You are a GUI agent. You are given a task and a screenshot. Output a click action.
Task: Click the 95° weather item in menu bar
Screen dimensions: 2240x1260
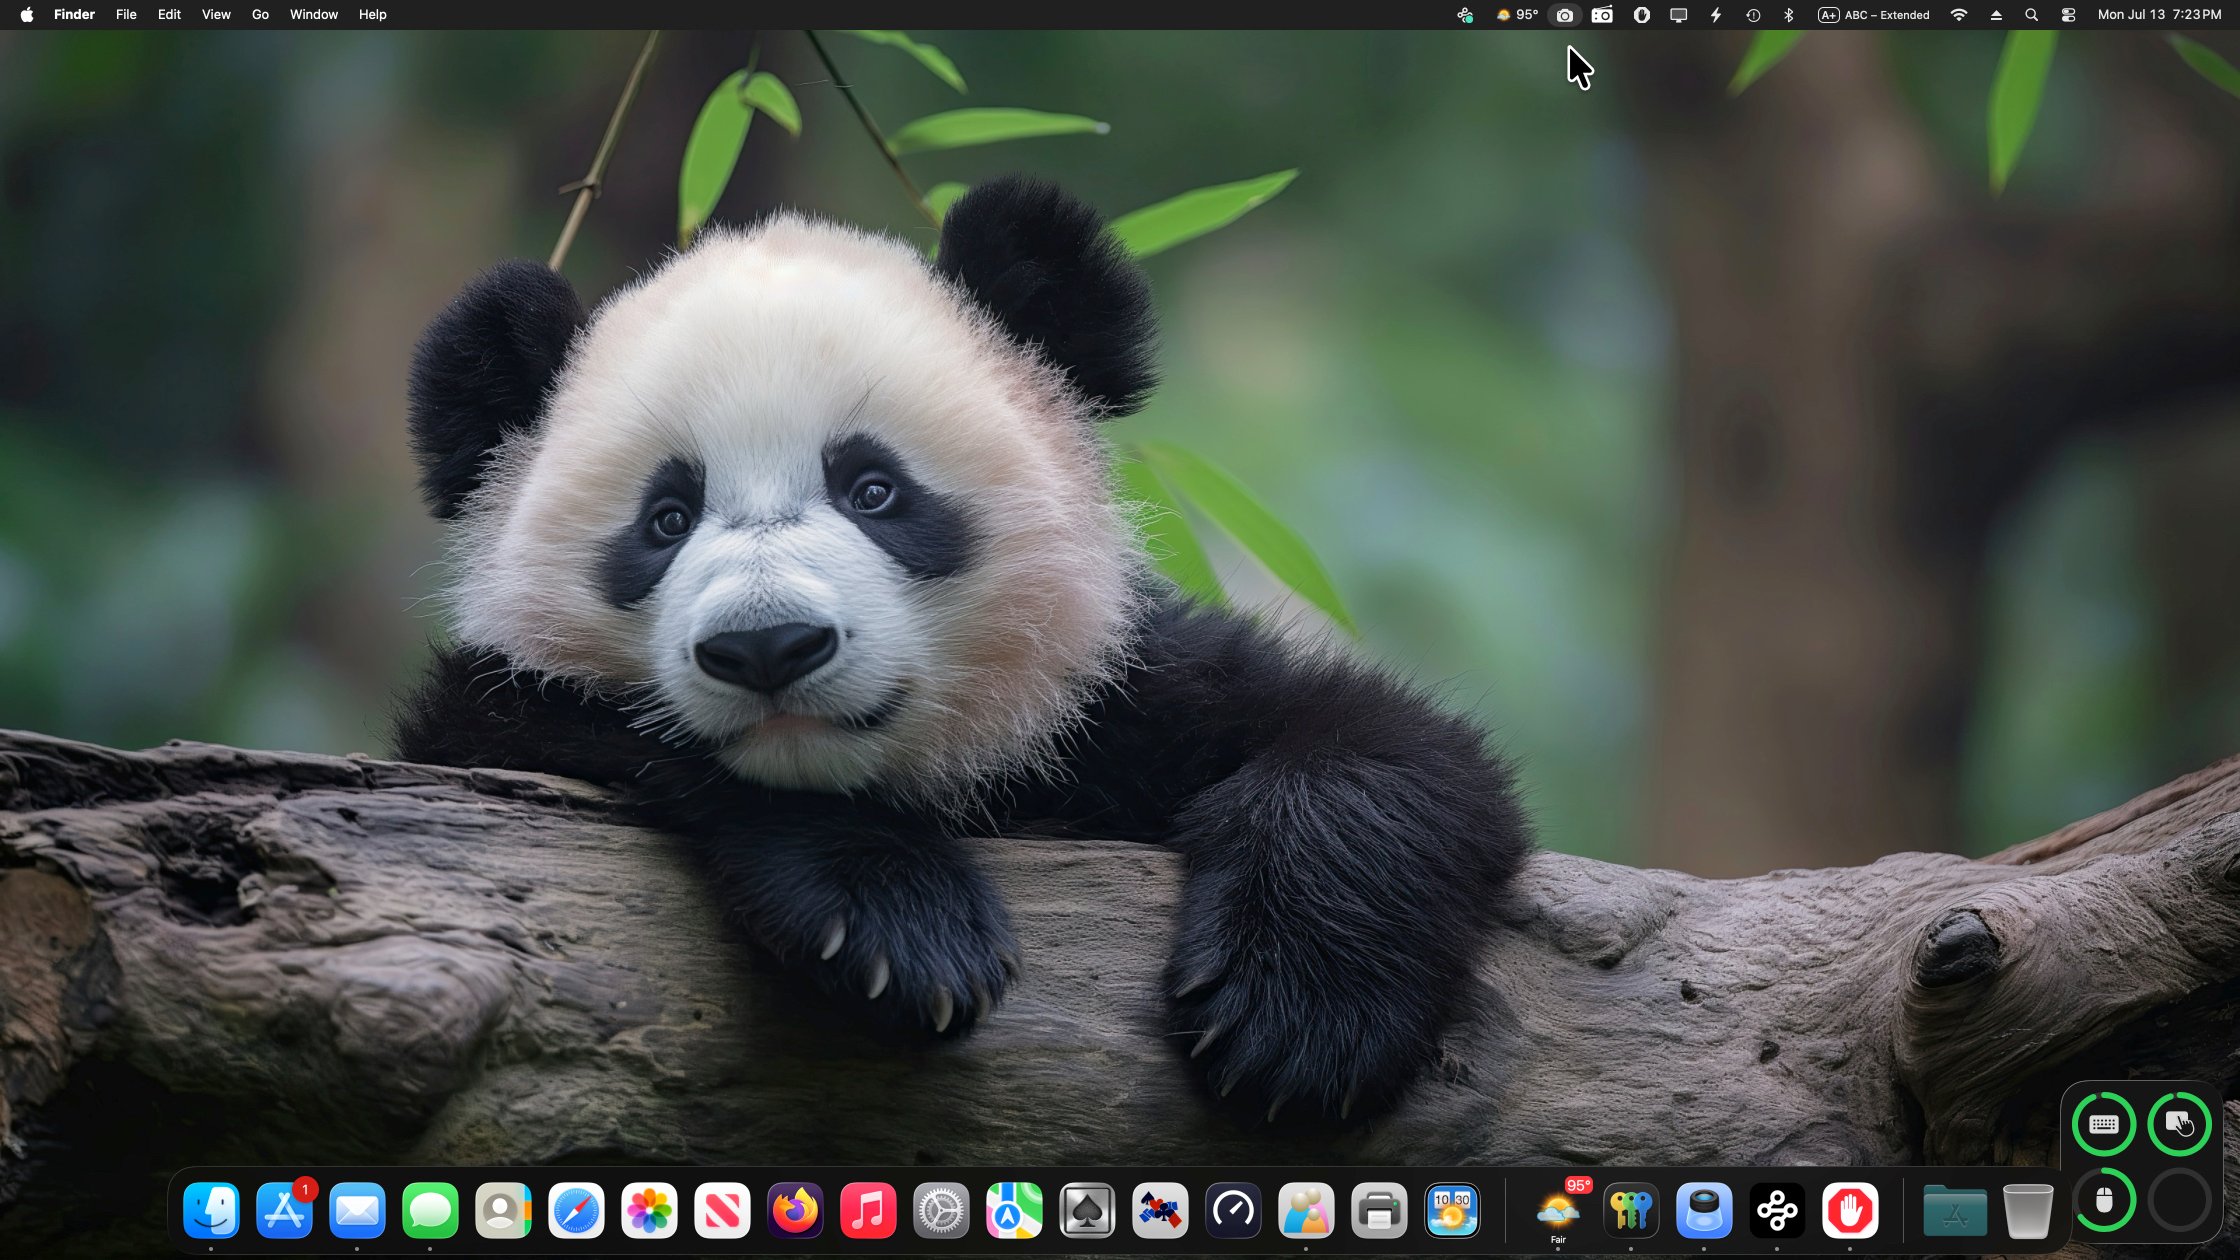point(1517,15)
